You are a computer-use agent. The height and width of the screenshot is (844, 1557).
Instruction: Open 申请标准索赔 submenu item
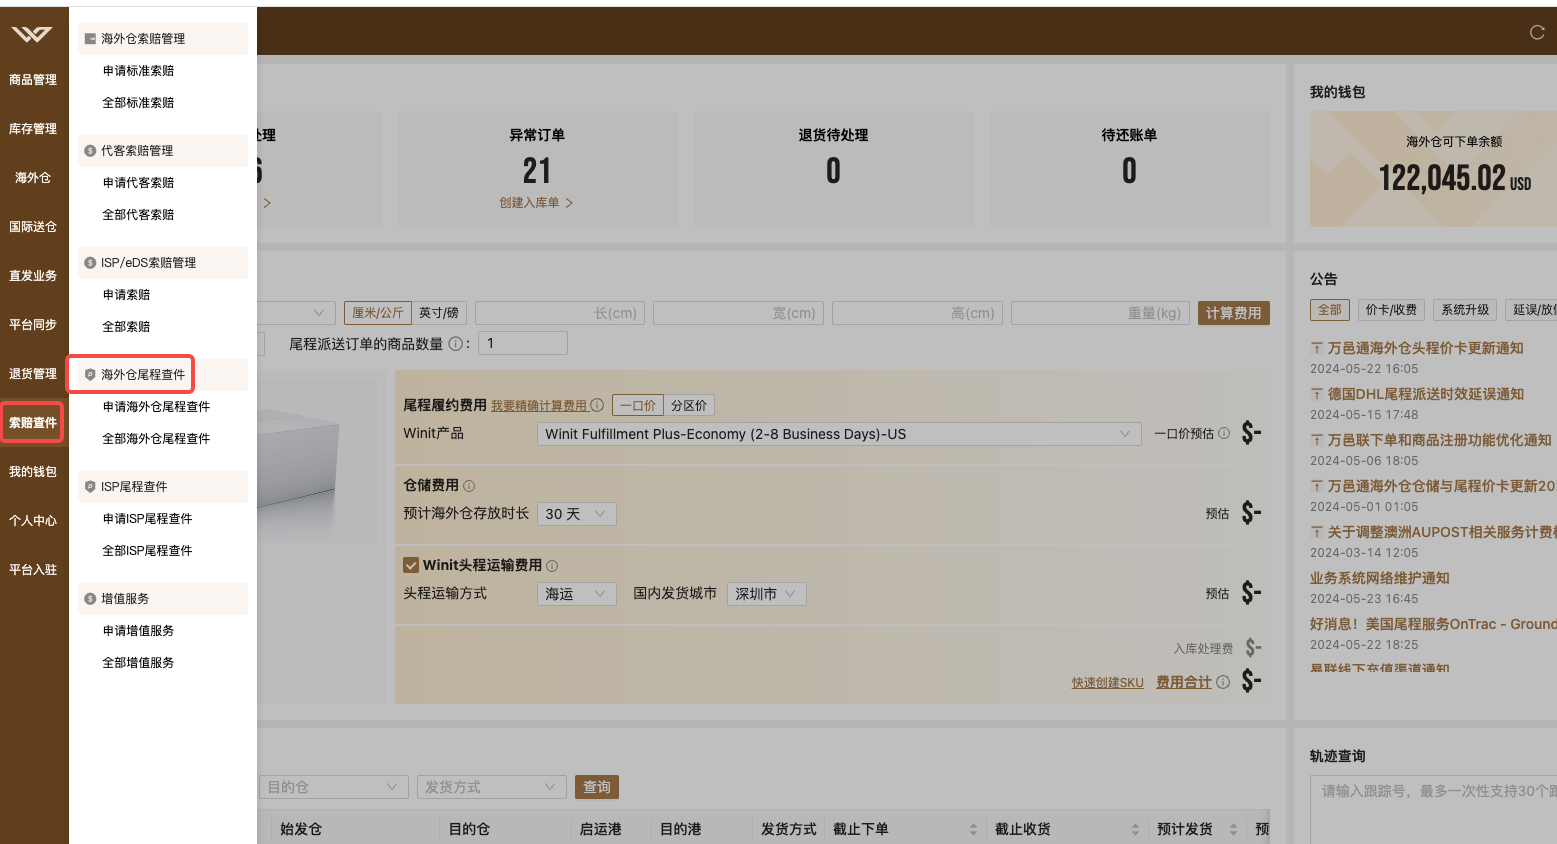click(138, 71)
